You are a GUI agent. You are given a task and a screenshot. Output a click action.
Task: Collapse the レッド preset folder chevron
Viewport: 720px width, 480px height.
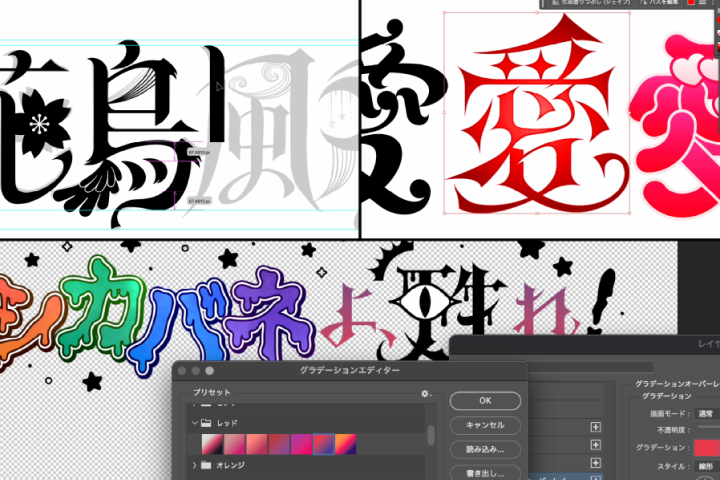tap(195, 423)
